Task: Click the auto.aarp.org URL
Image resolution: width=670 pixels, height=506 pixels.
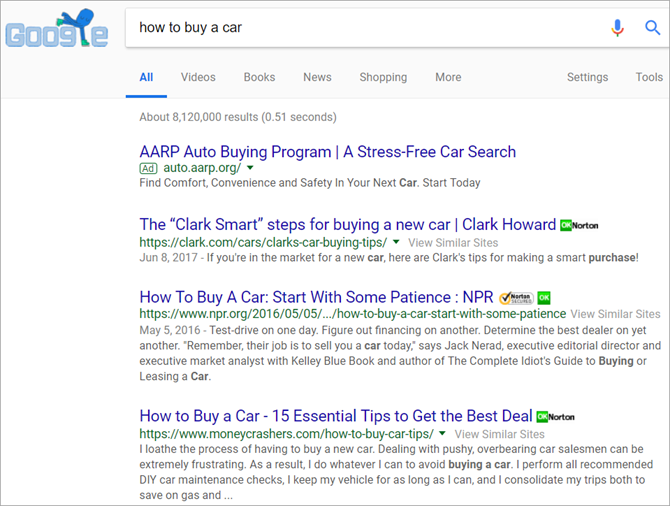Action: click(202, 168)
